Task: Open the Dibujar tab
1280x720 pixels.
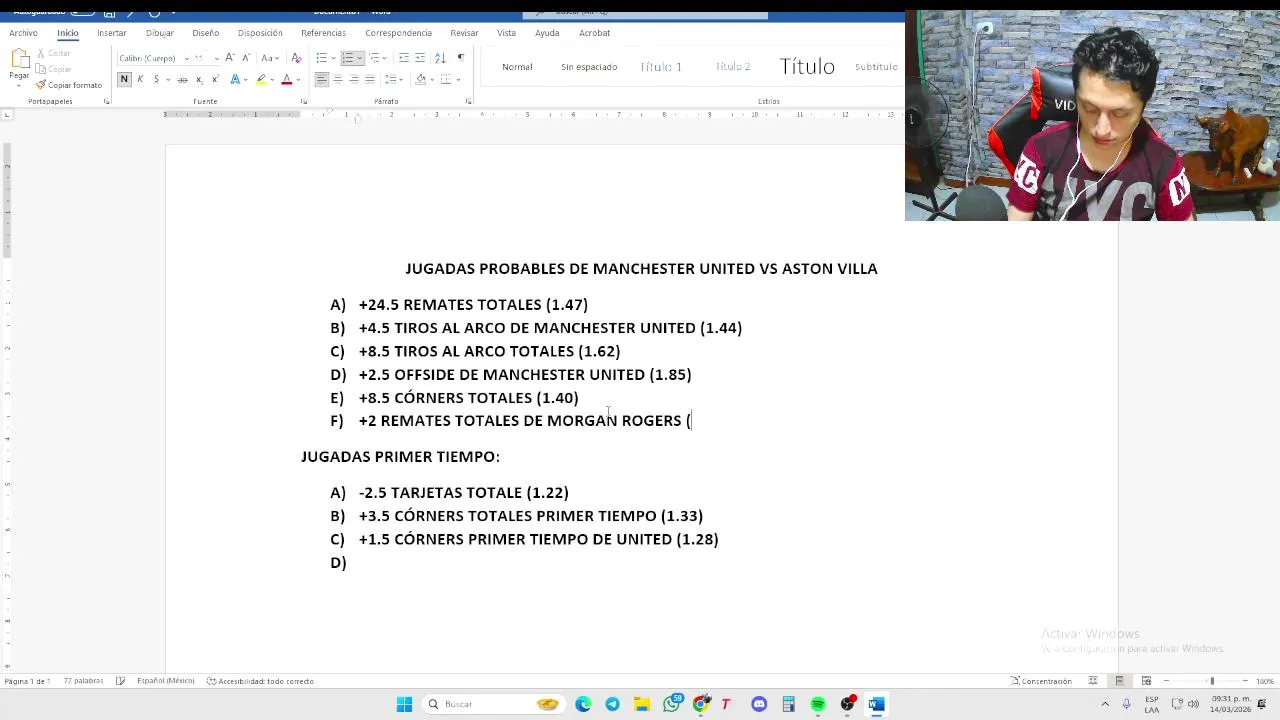Action: pos(159,33)
